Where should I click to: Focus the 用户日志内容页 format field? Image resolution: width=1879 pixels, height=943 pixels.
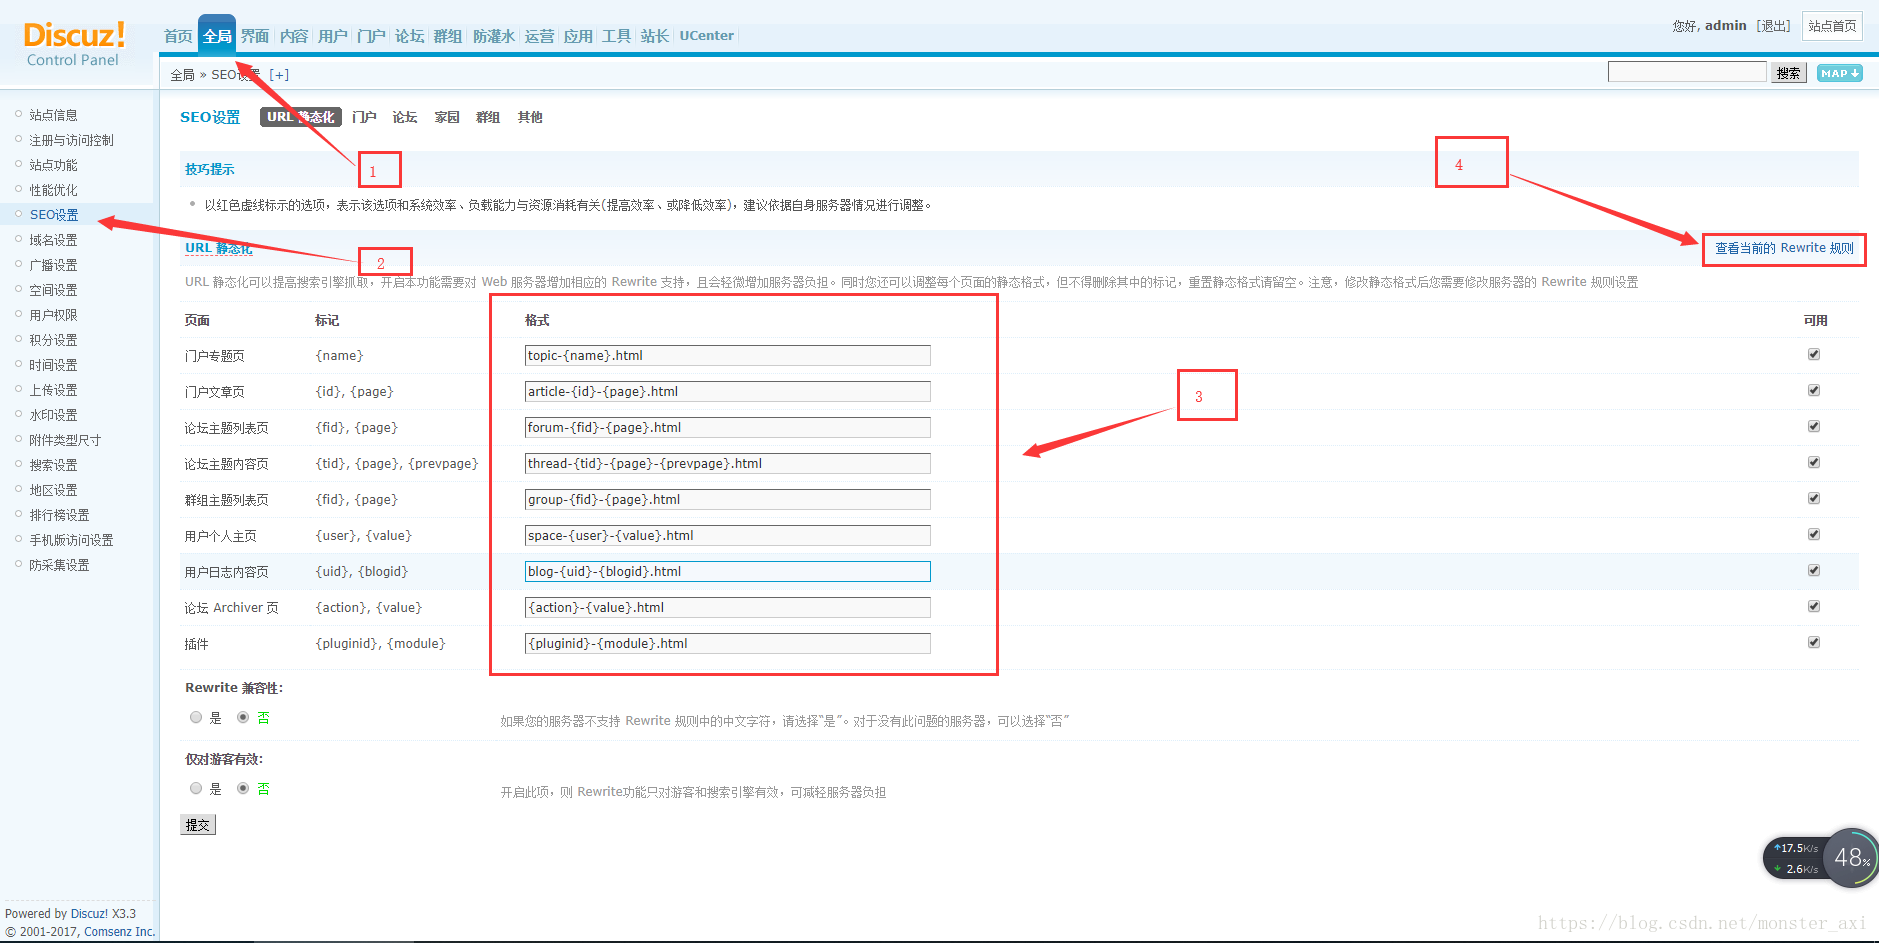coord(727,571)
